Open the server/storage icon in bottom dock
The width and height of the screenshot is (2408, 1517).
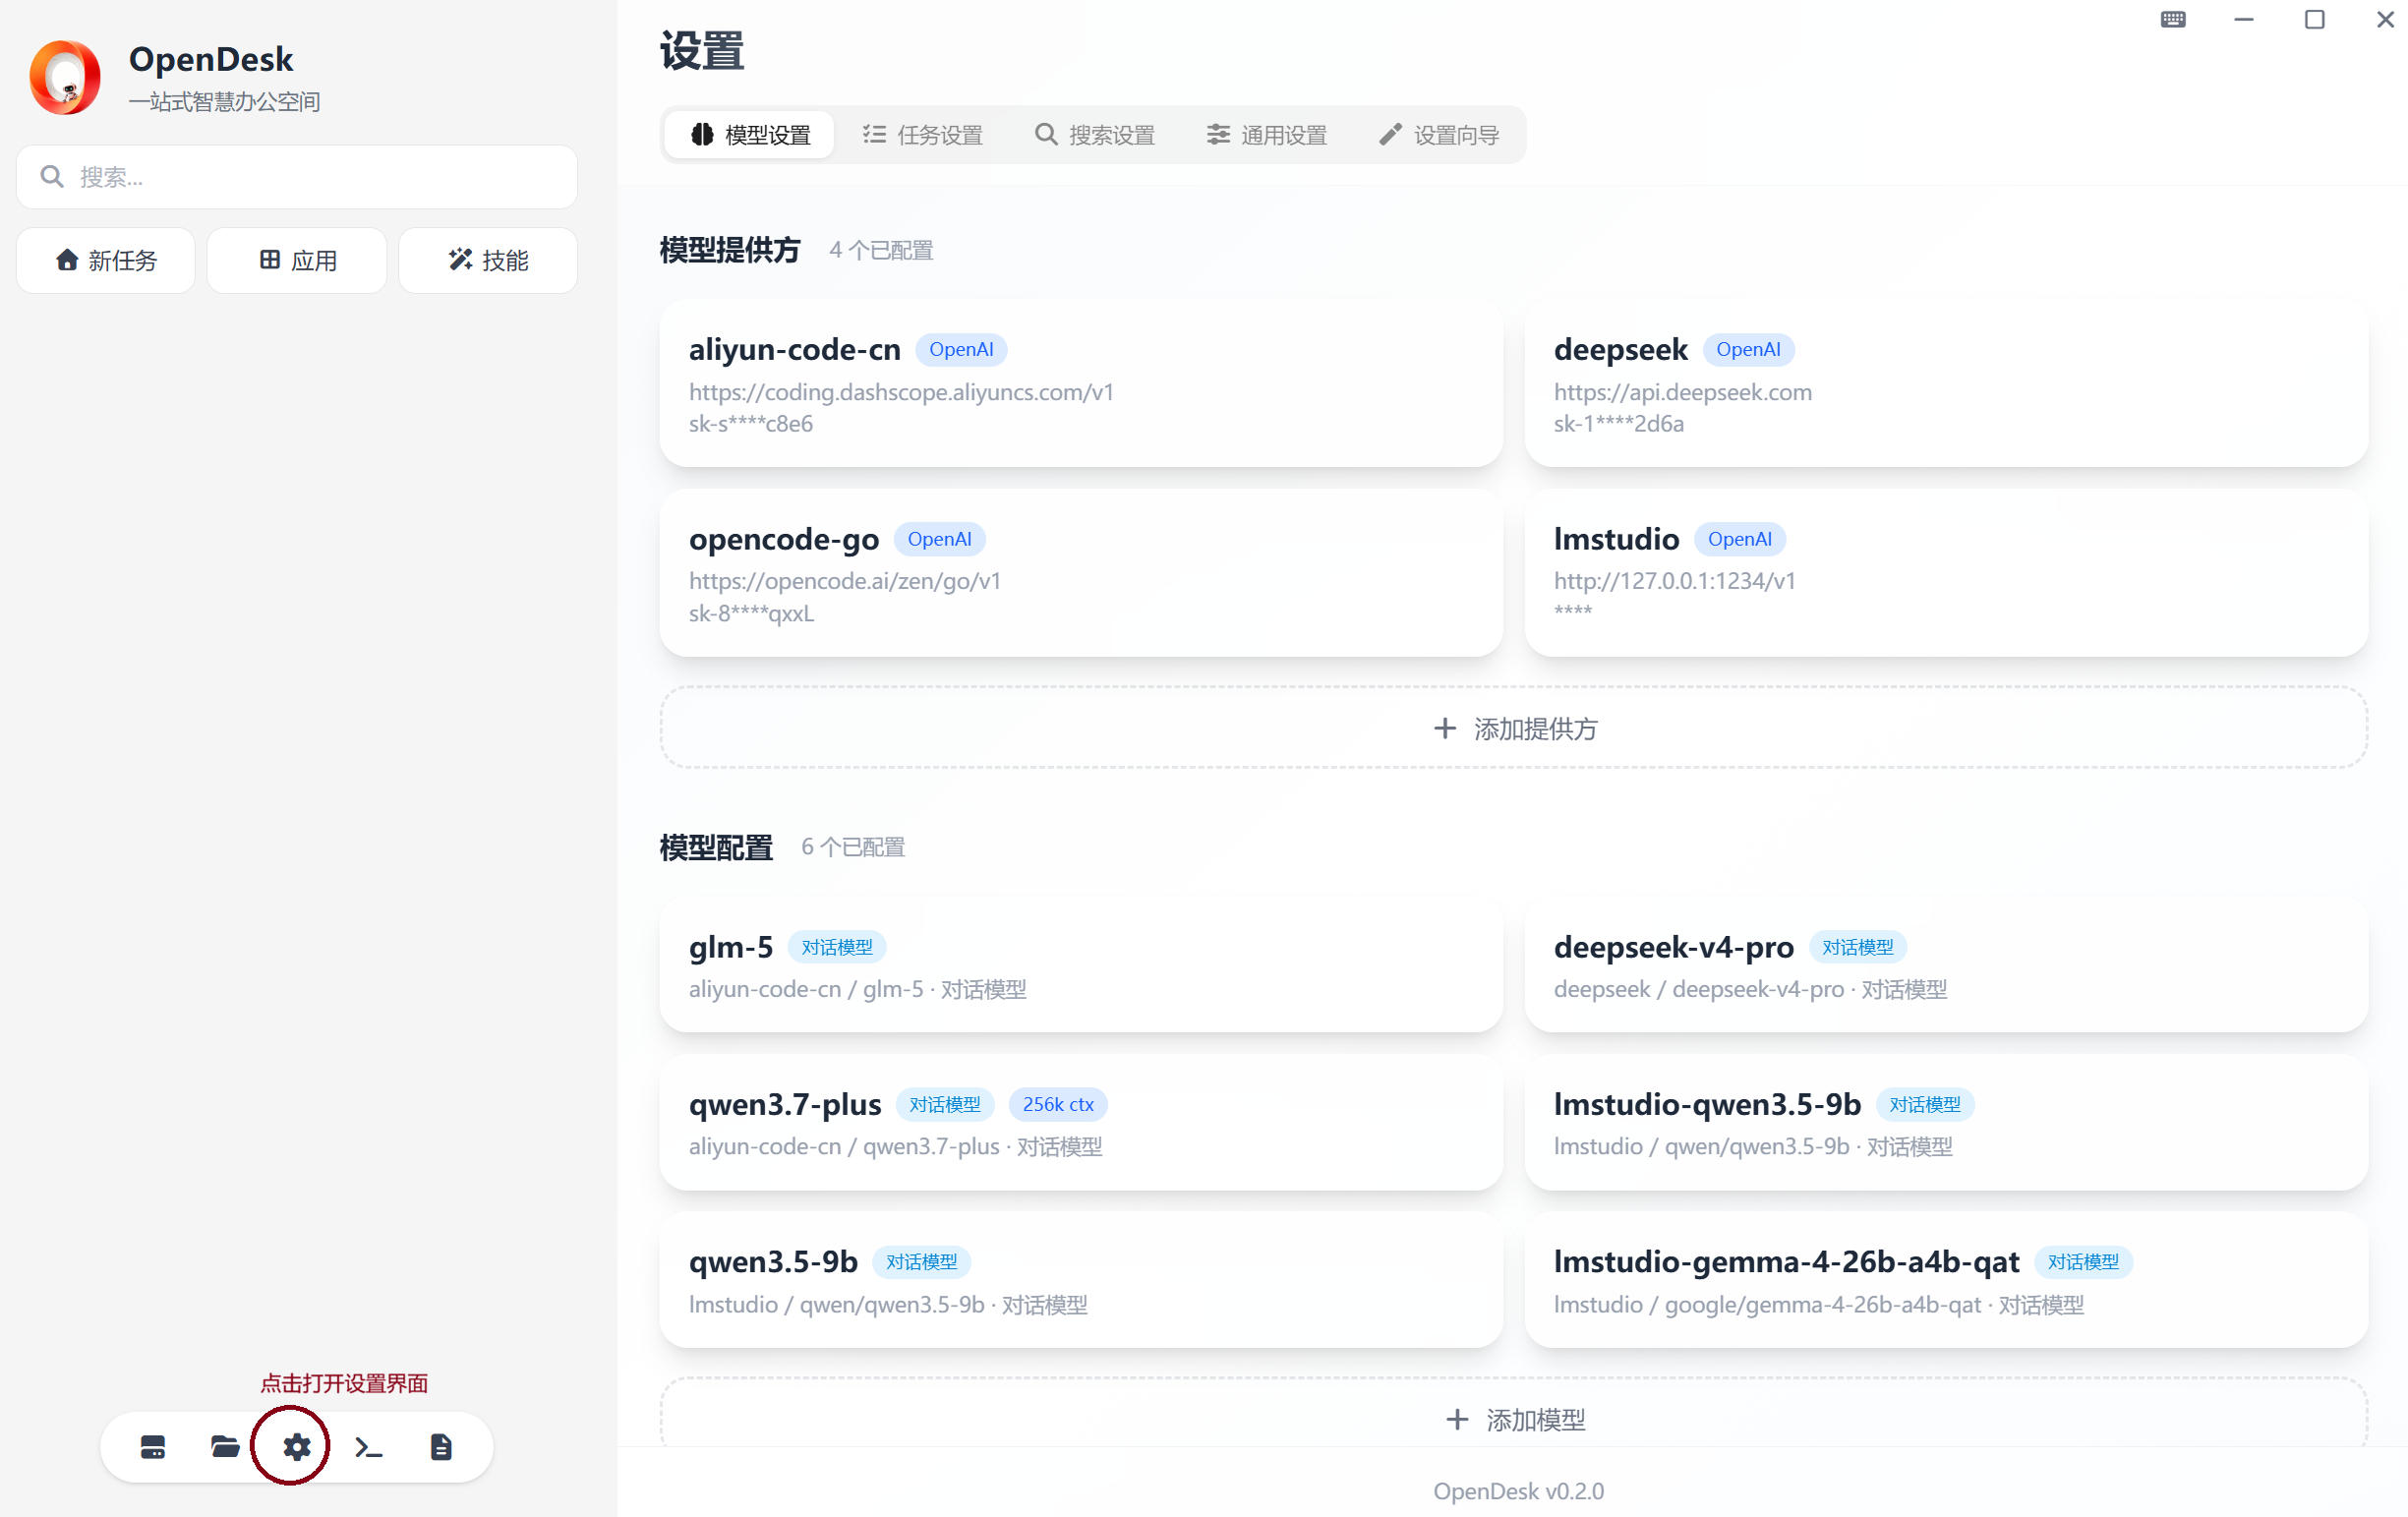pyautogui.click(x=153, y=1446)
